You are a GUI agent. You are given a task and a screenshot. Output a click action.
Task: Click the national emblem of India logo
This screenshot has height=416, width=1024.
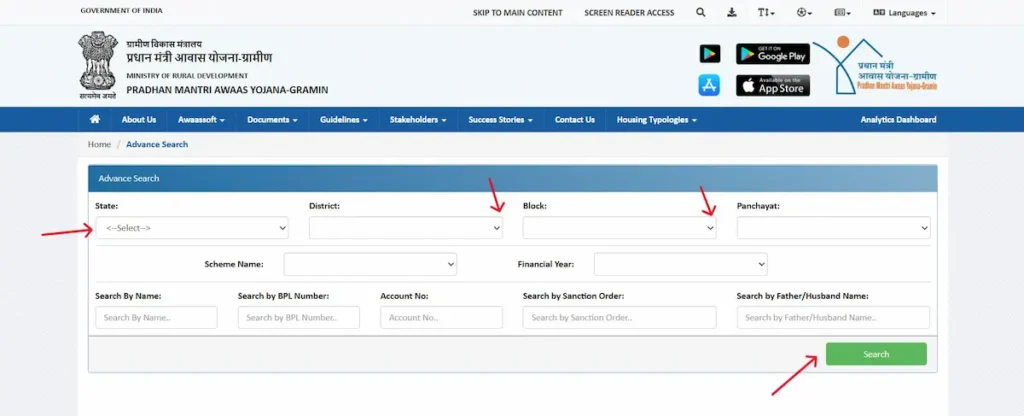point(98,65)
